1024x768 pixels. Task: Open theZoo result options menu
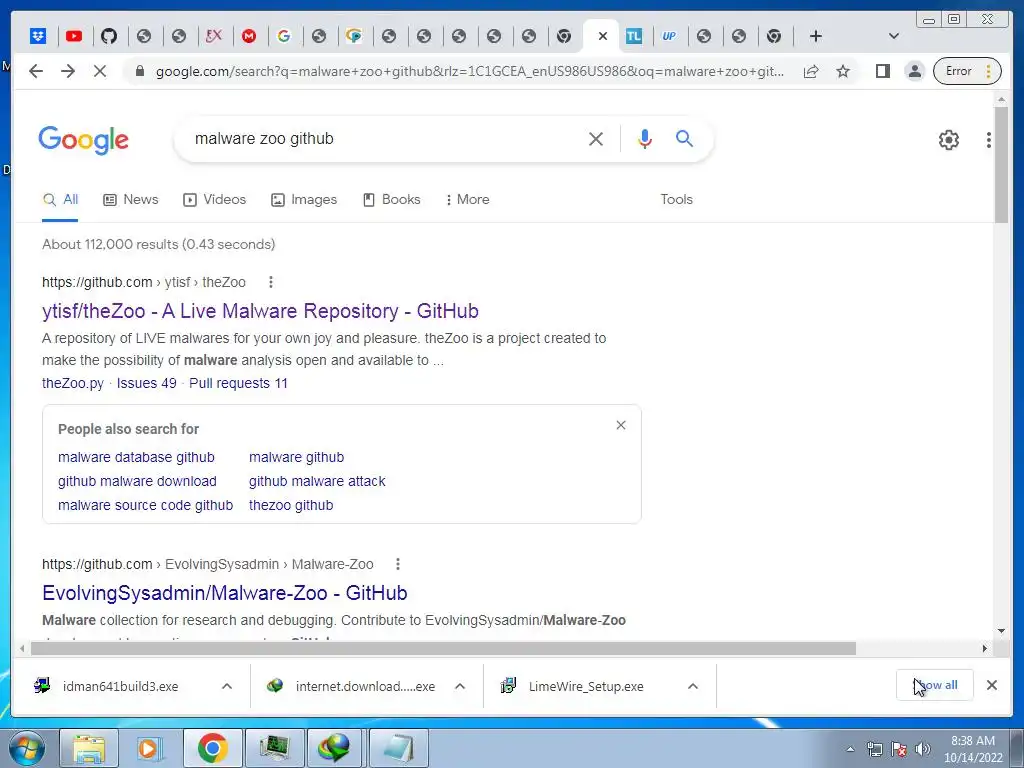[270, 282]
